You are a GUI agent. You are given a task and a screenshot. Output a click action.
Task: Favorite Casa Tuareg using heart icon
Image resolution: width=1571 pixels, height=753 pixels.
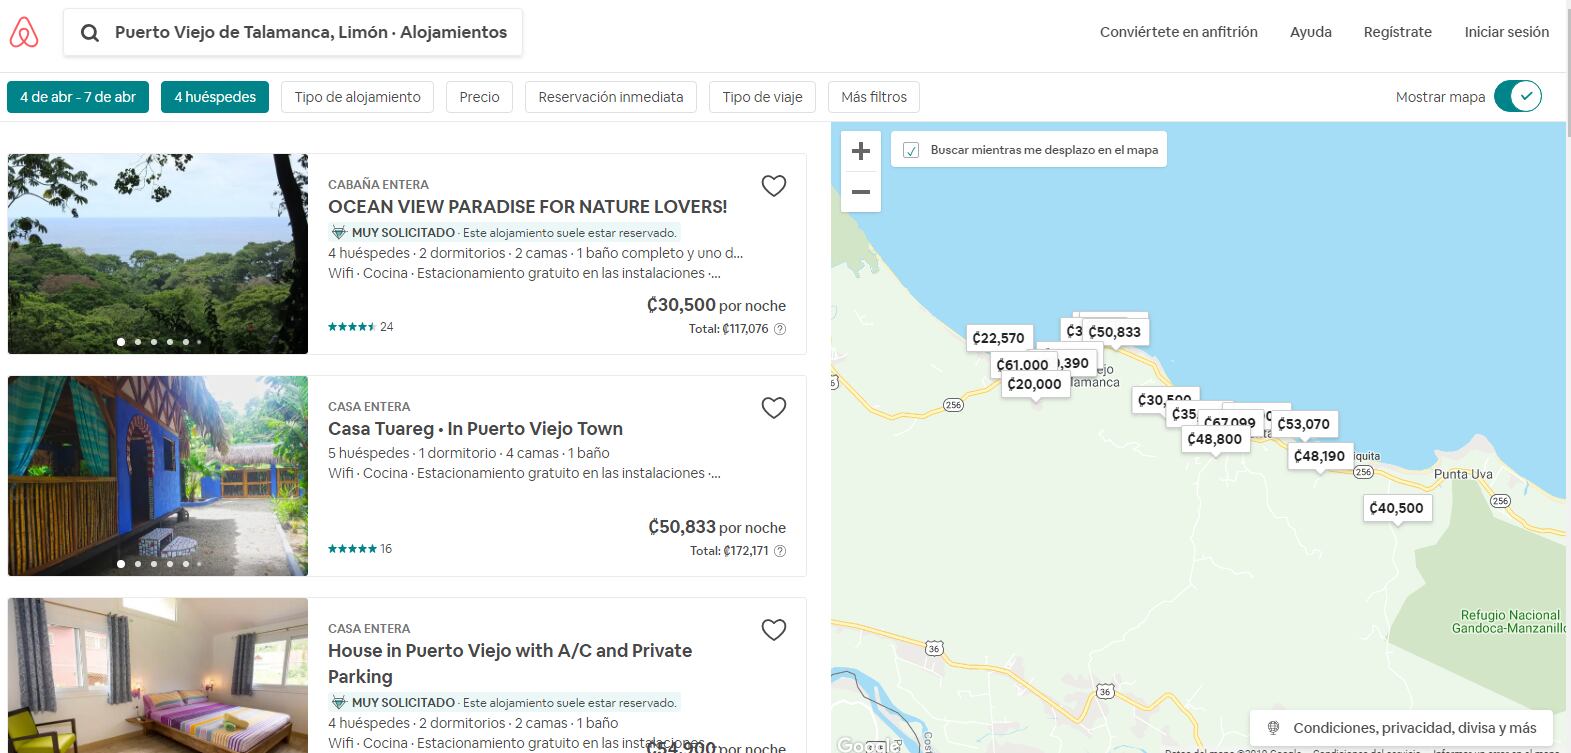774,408
